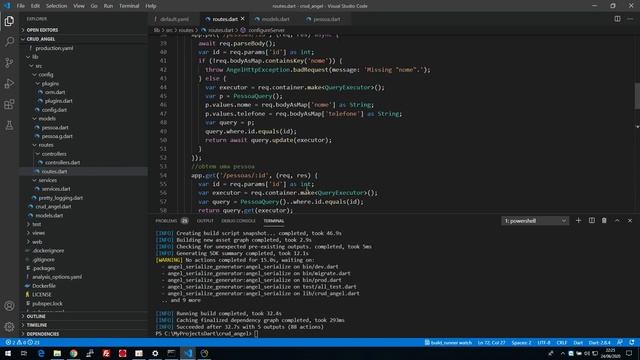Close the routes.dart editor tab
Viewport: 640px width, 360px height.
pos(242,19)
